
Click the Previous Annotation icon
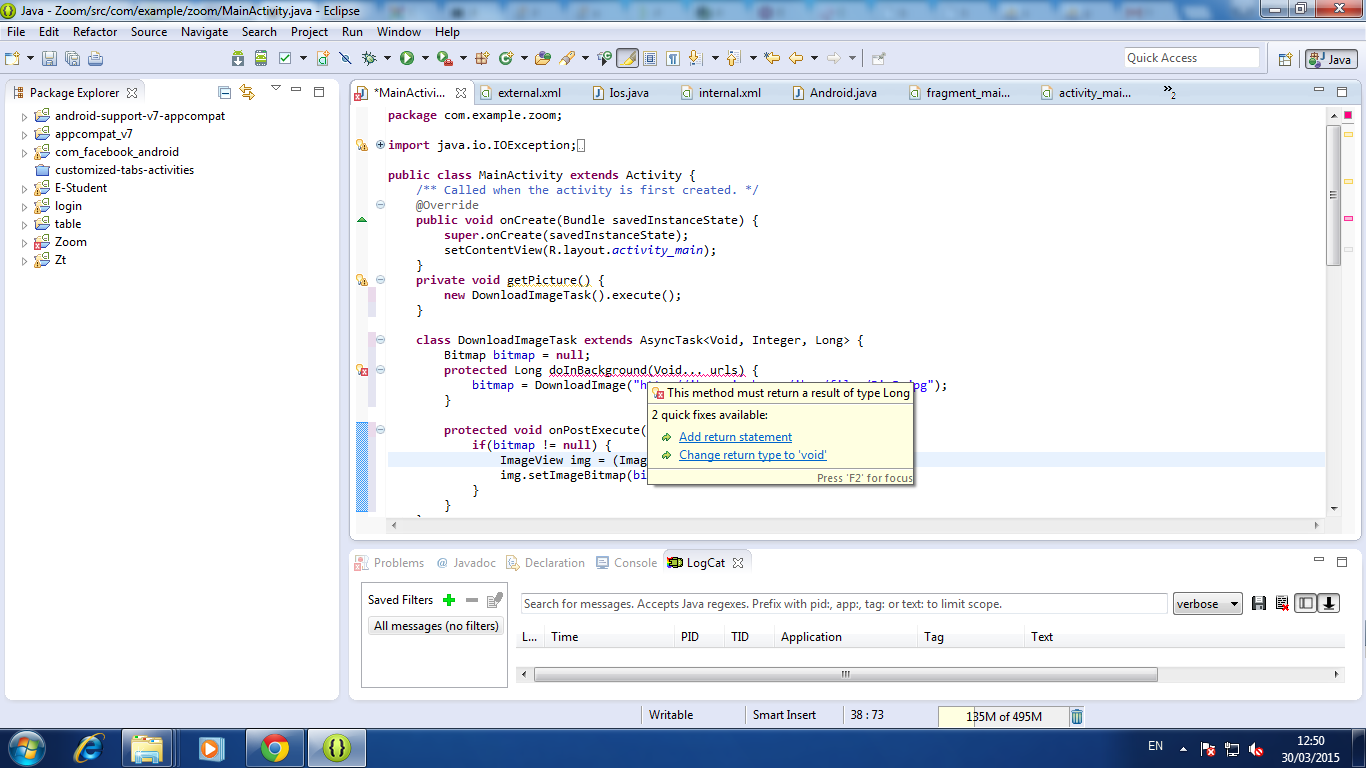(733, 59)
